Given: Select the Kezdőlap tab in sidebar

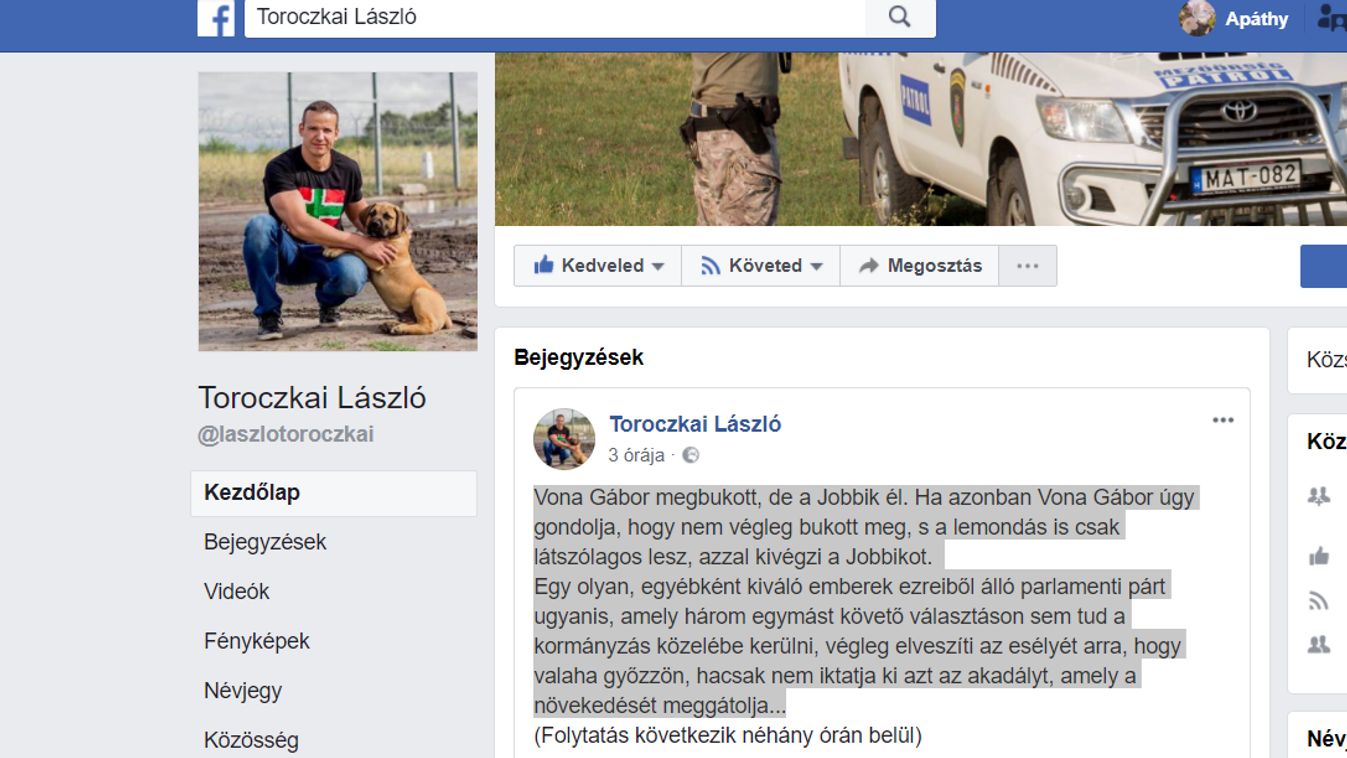Looking at the screenshot, I should (334, 493).
